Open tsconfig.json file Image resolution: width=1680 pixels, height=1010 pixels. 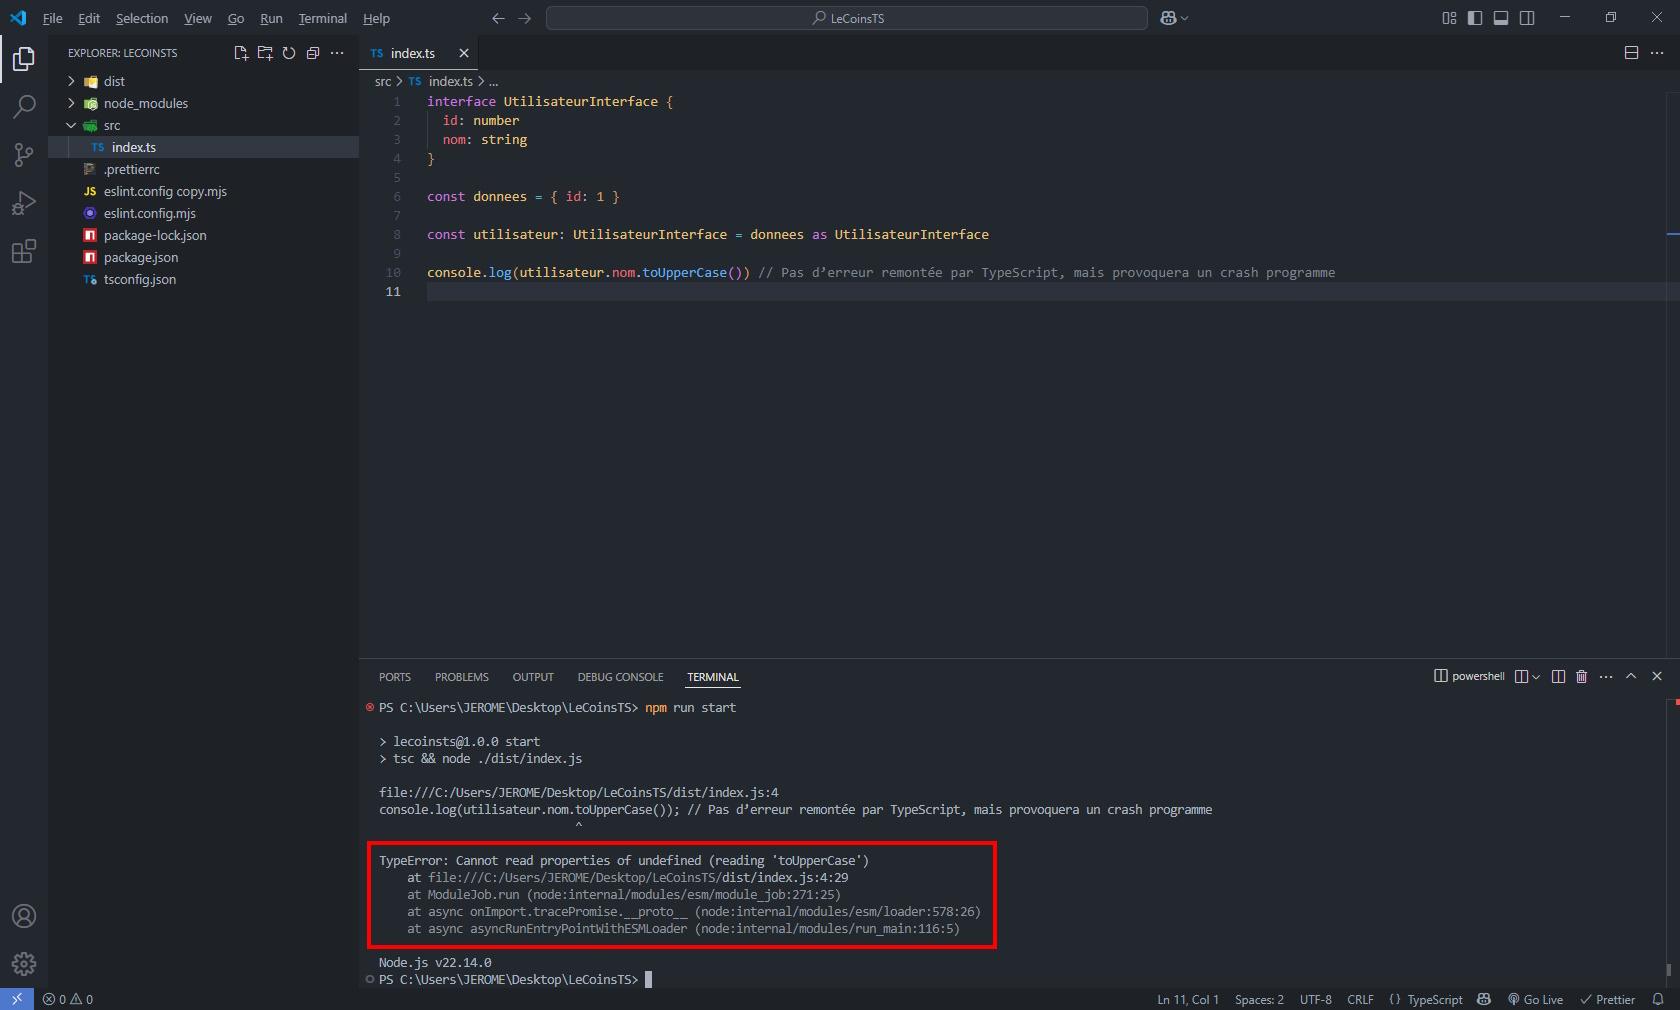[x=203, y=279]
